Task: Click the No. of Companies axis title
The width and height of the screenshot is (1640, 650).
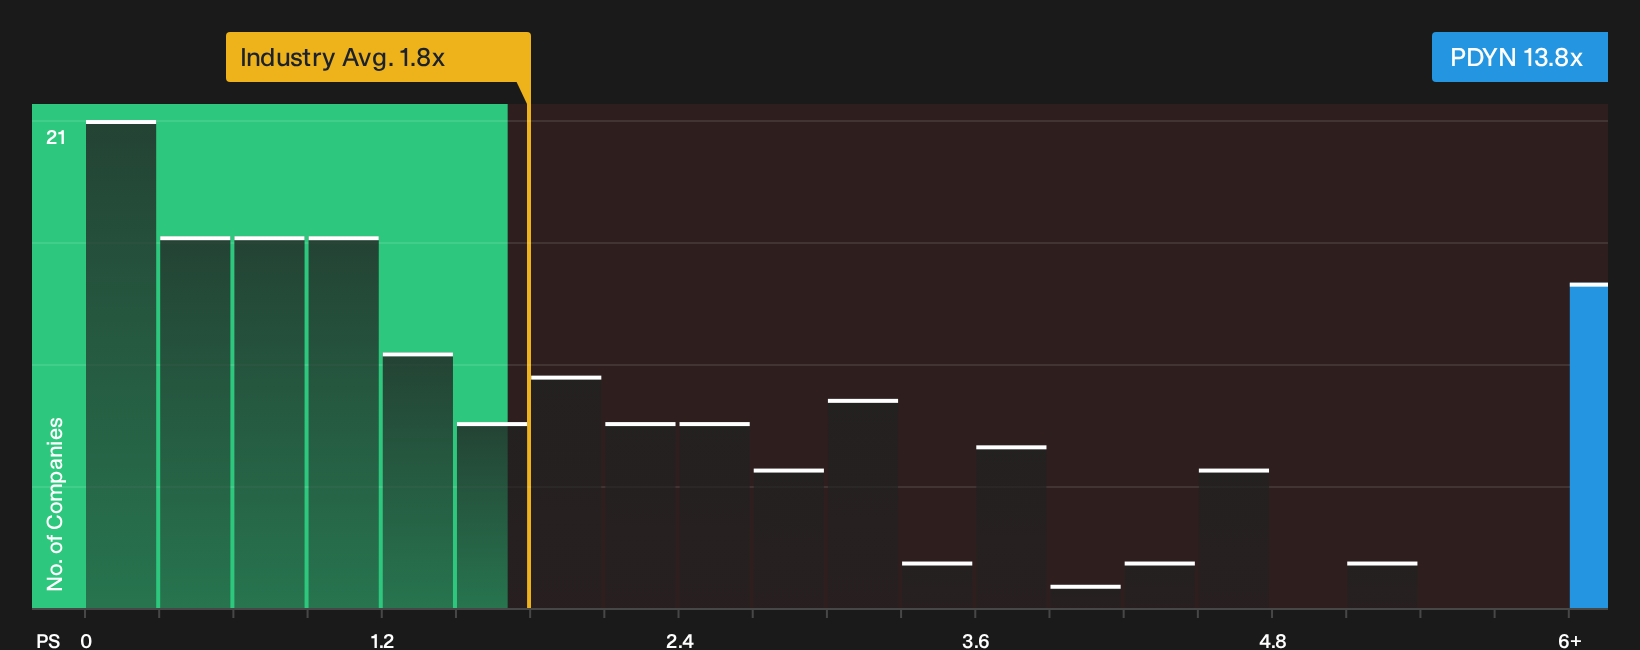Action: tap(55, 503)
